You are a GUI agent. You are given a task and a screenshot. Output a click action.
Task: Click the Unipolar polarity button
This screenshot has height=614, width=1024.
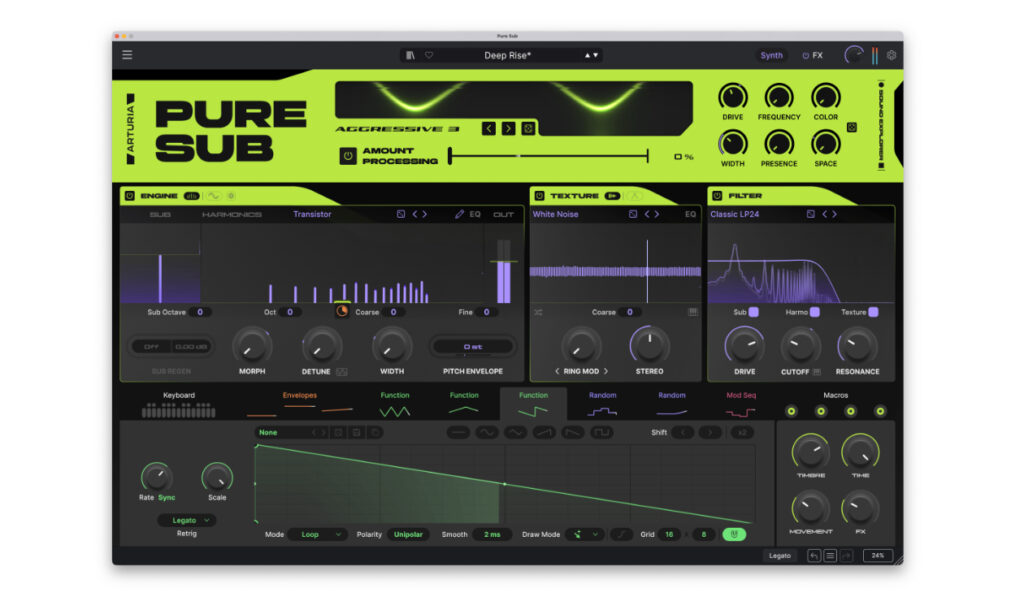coord(408,534)
